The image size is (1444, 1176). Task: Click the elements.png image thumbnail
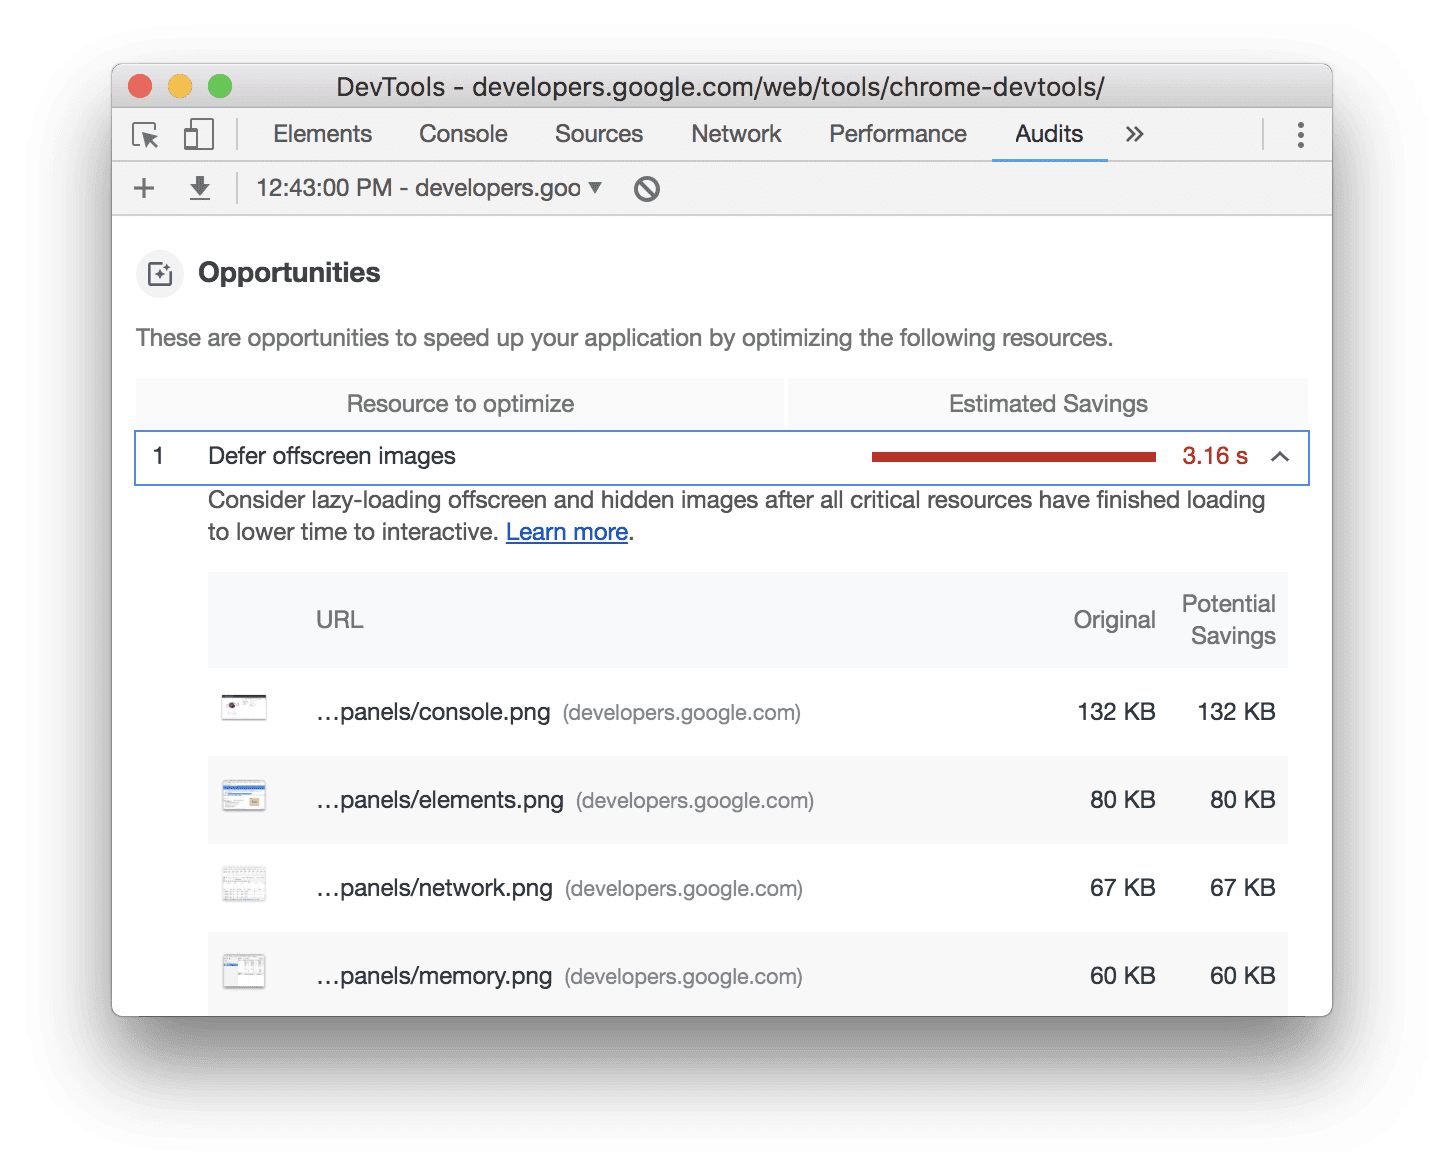click(x=244, y=796)
